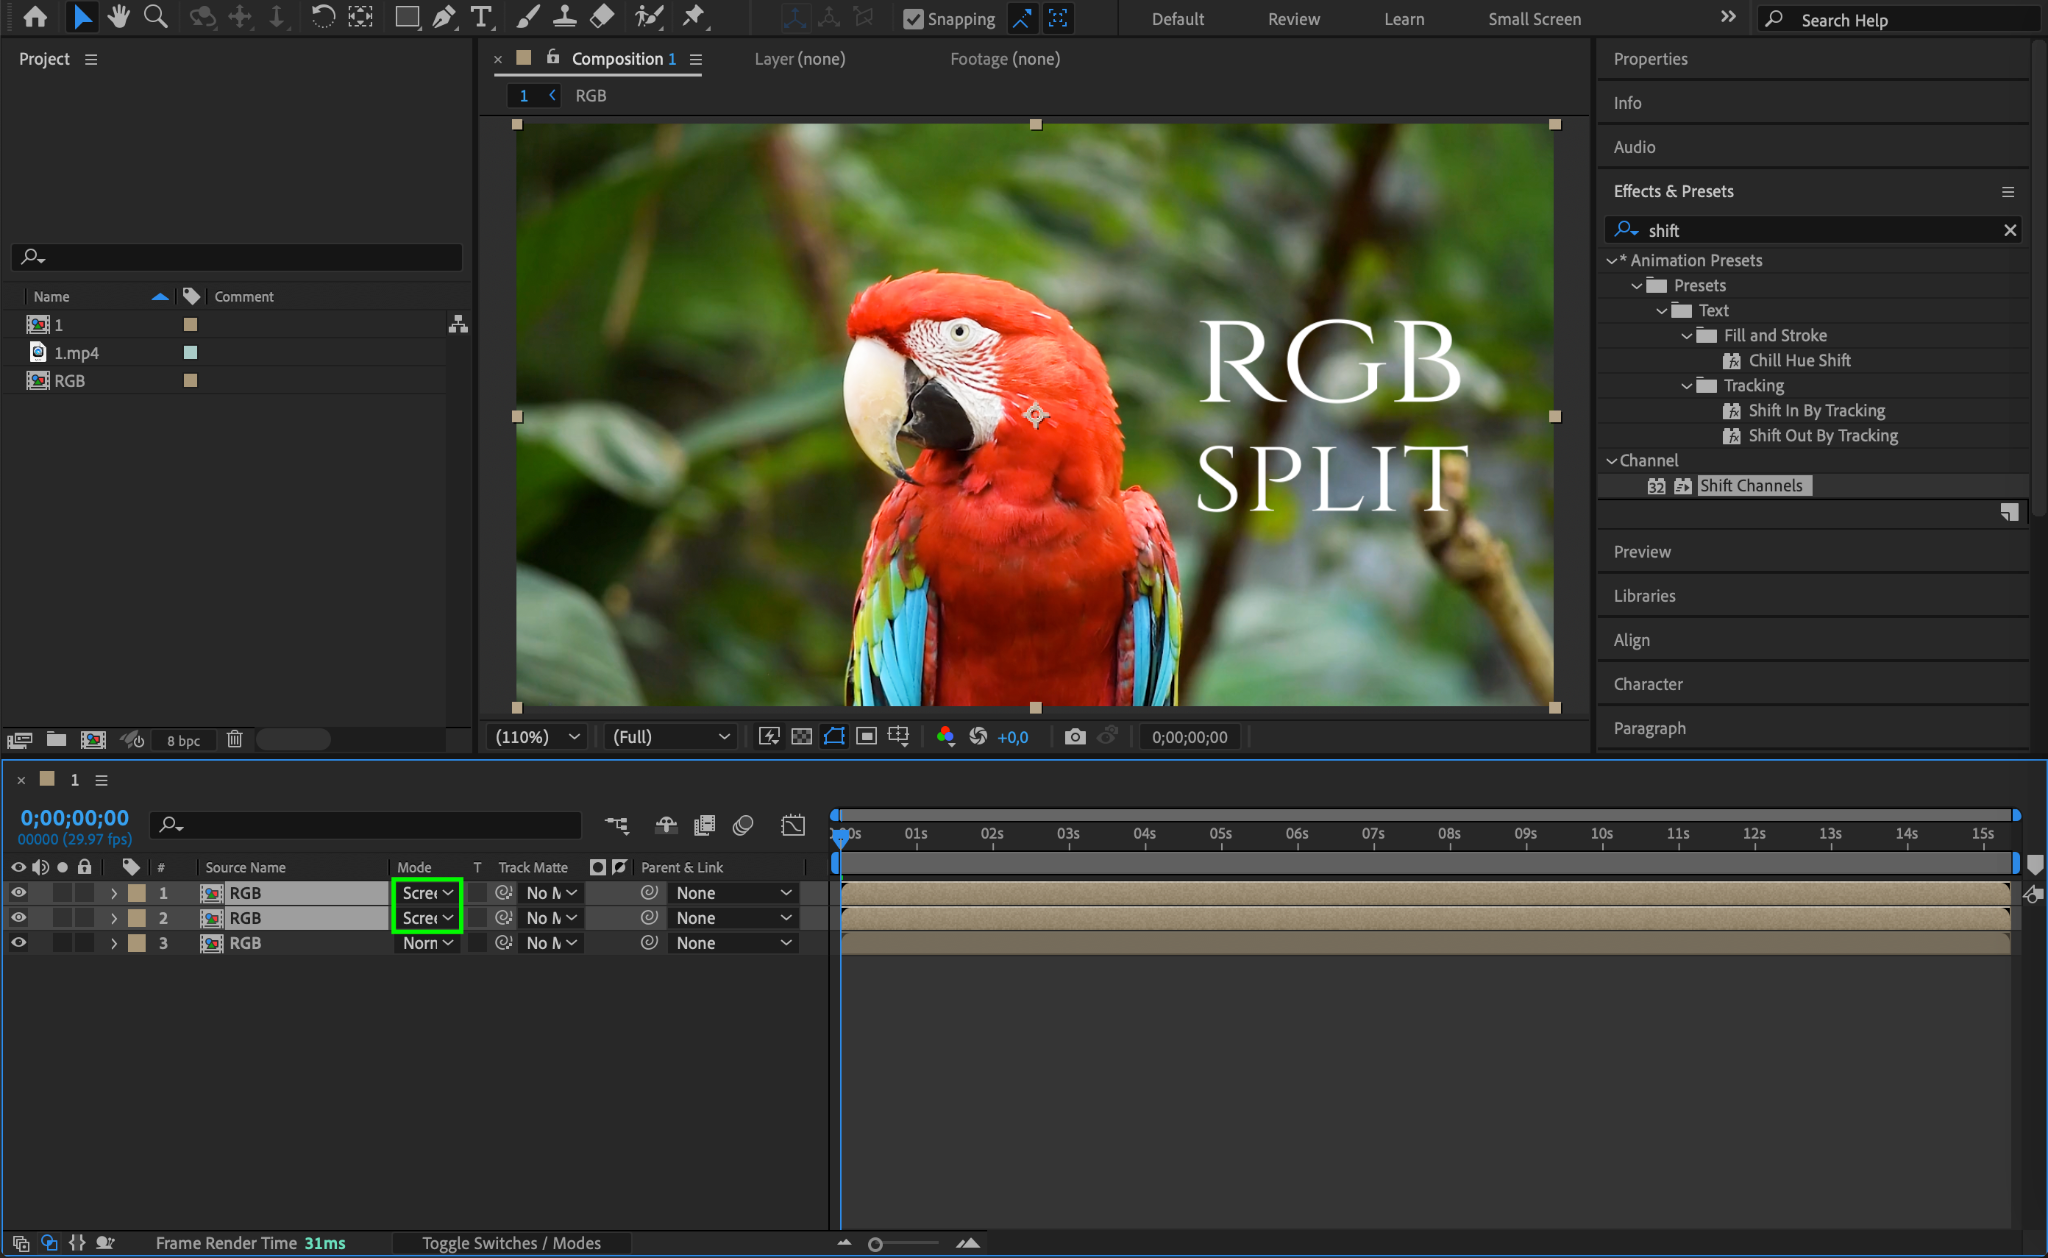Select the Horizontal Type tool
The height and width of the screenshot is (1258, 2048).
pyautogui.click(x=481, y=17)
